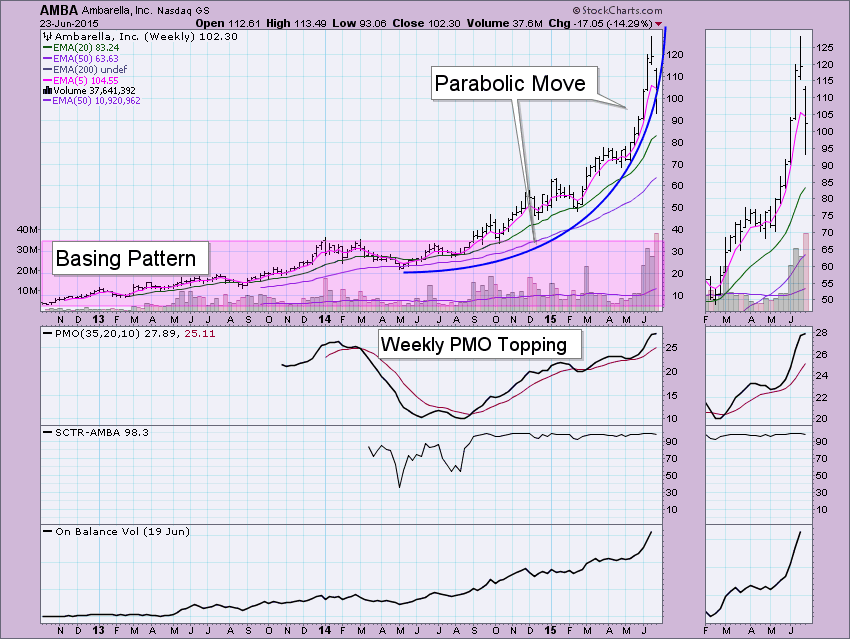Click the EMA(20) 83.24 legend entry
The image size is (850, 639).
point(81,48)
